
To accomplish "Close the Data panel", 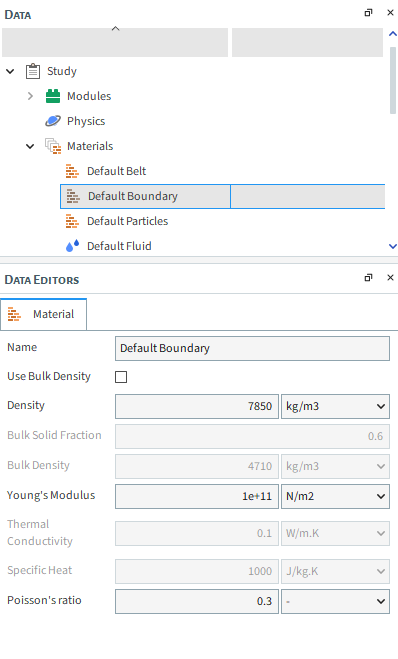I will tap(390, 13).
